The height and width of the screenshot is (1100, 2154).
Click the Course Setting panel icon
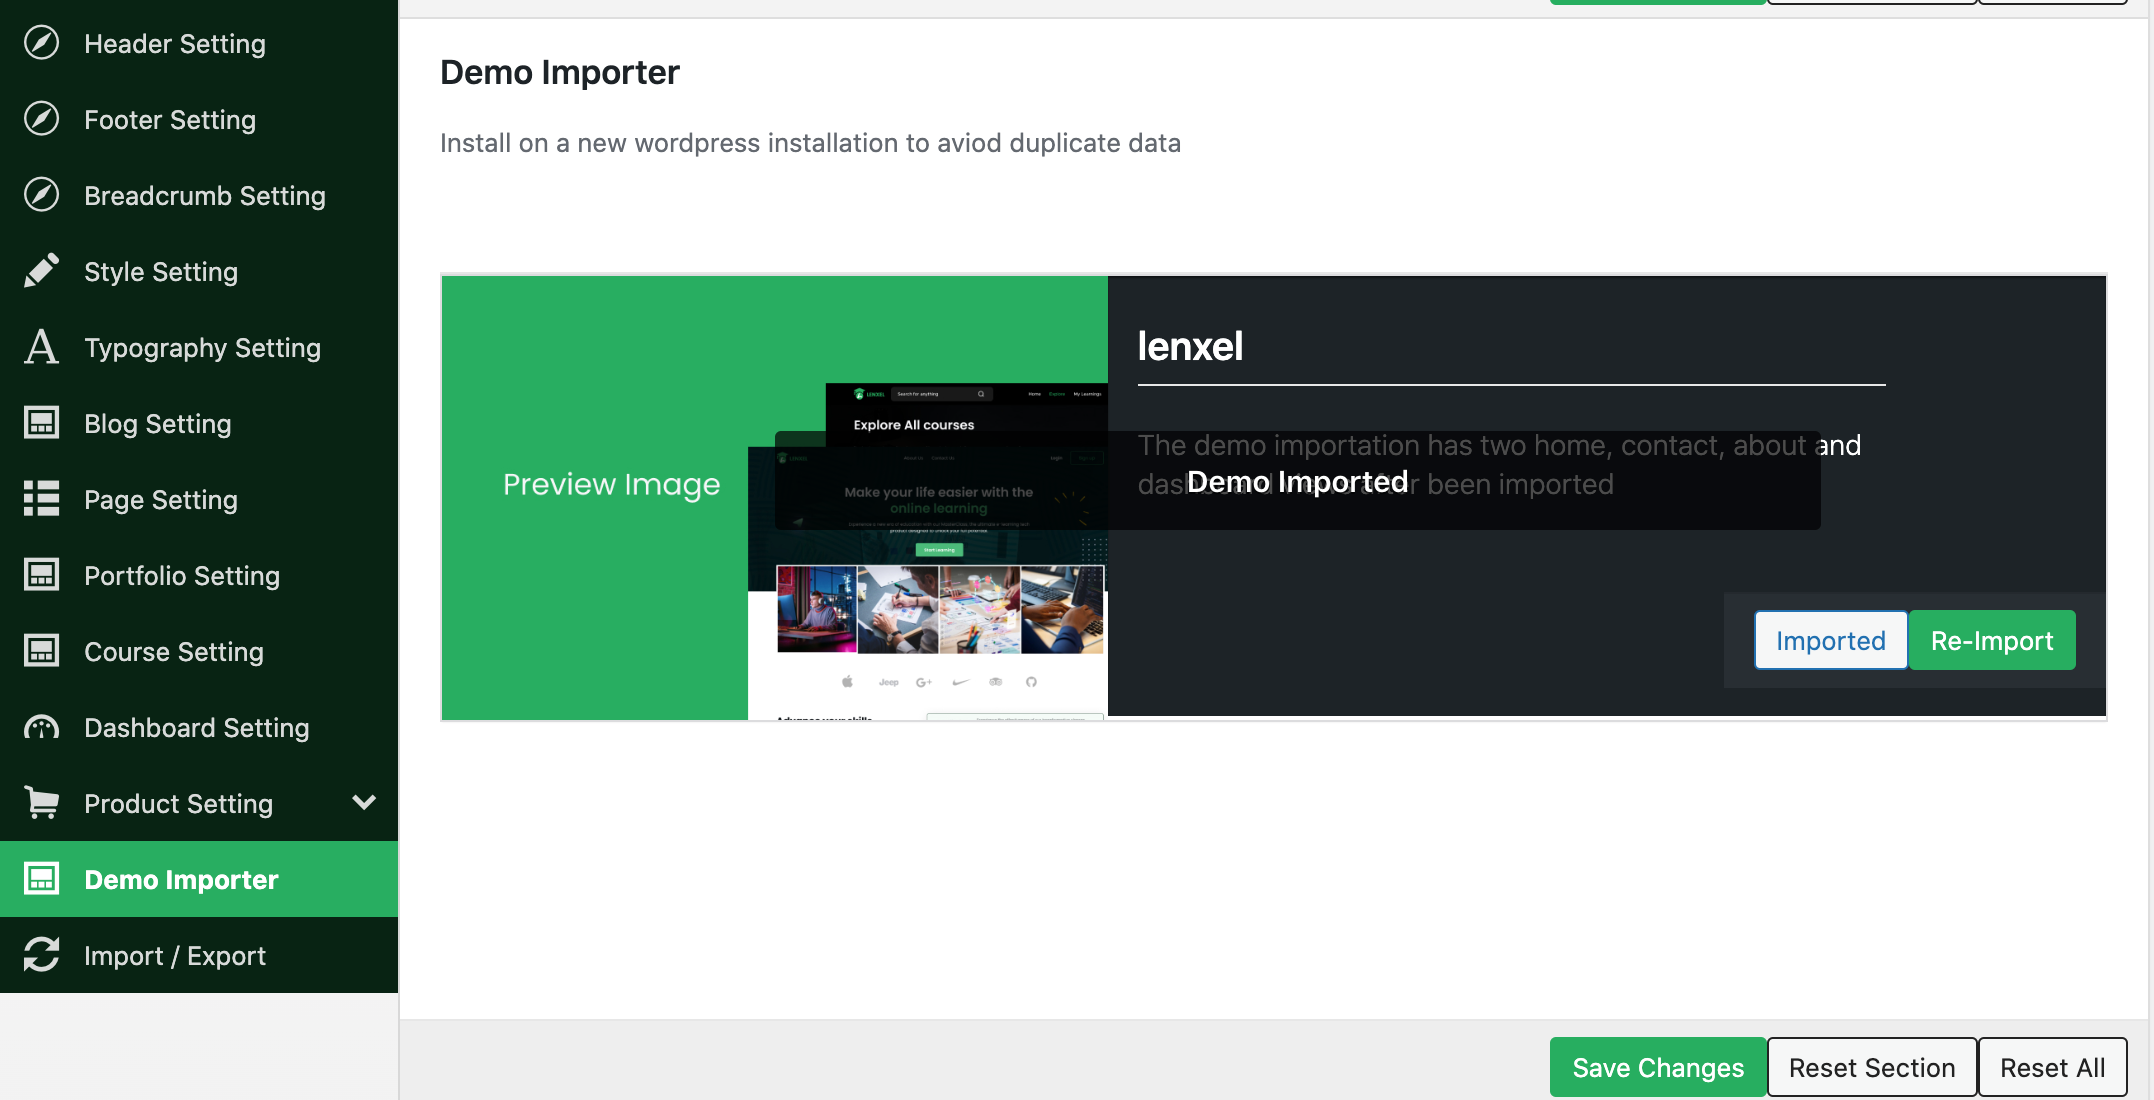coord(41,651)
